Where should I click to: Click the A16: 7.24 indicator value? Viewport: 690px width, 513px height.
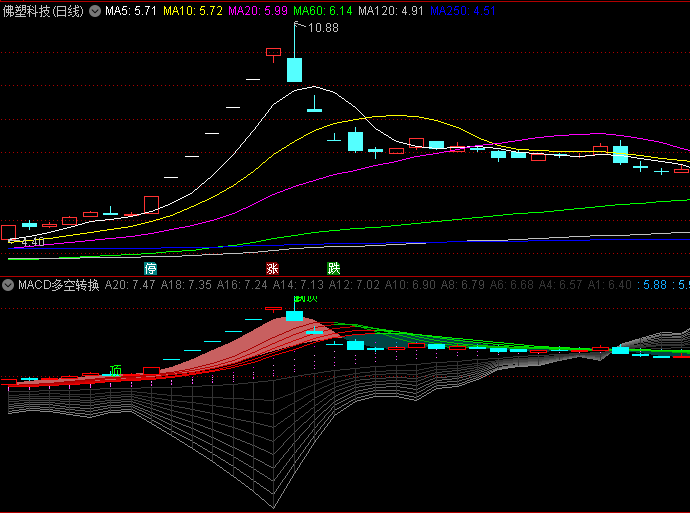[242, 285]
